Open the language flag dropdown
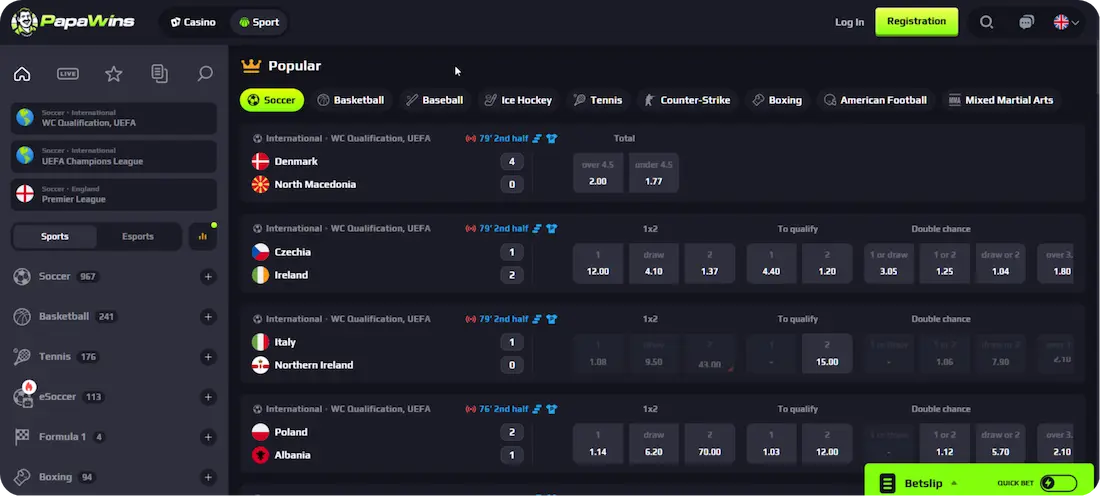 click(x=1066, y=22)
